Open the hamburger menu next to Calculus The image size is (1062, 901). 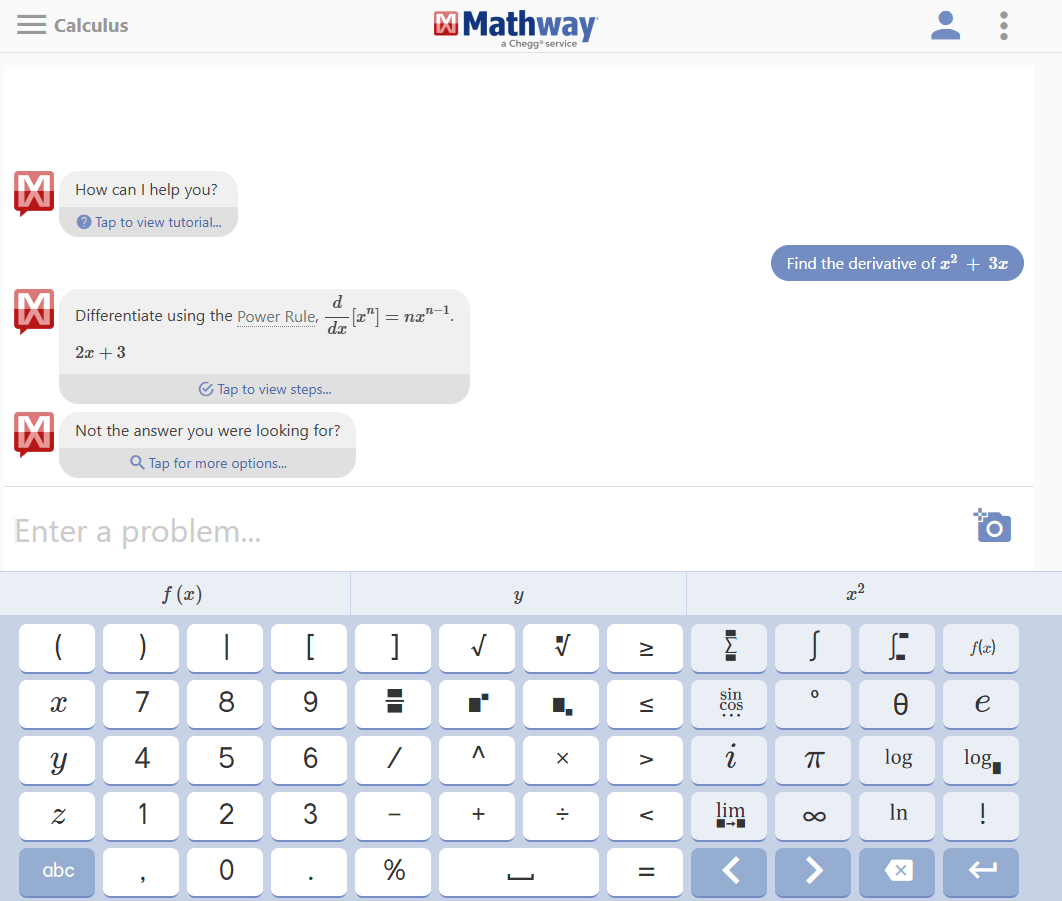pyautogui.click(x=31, y=25)
